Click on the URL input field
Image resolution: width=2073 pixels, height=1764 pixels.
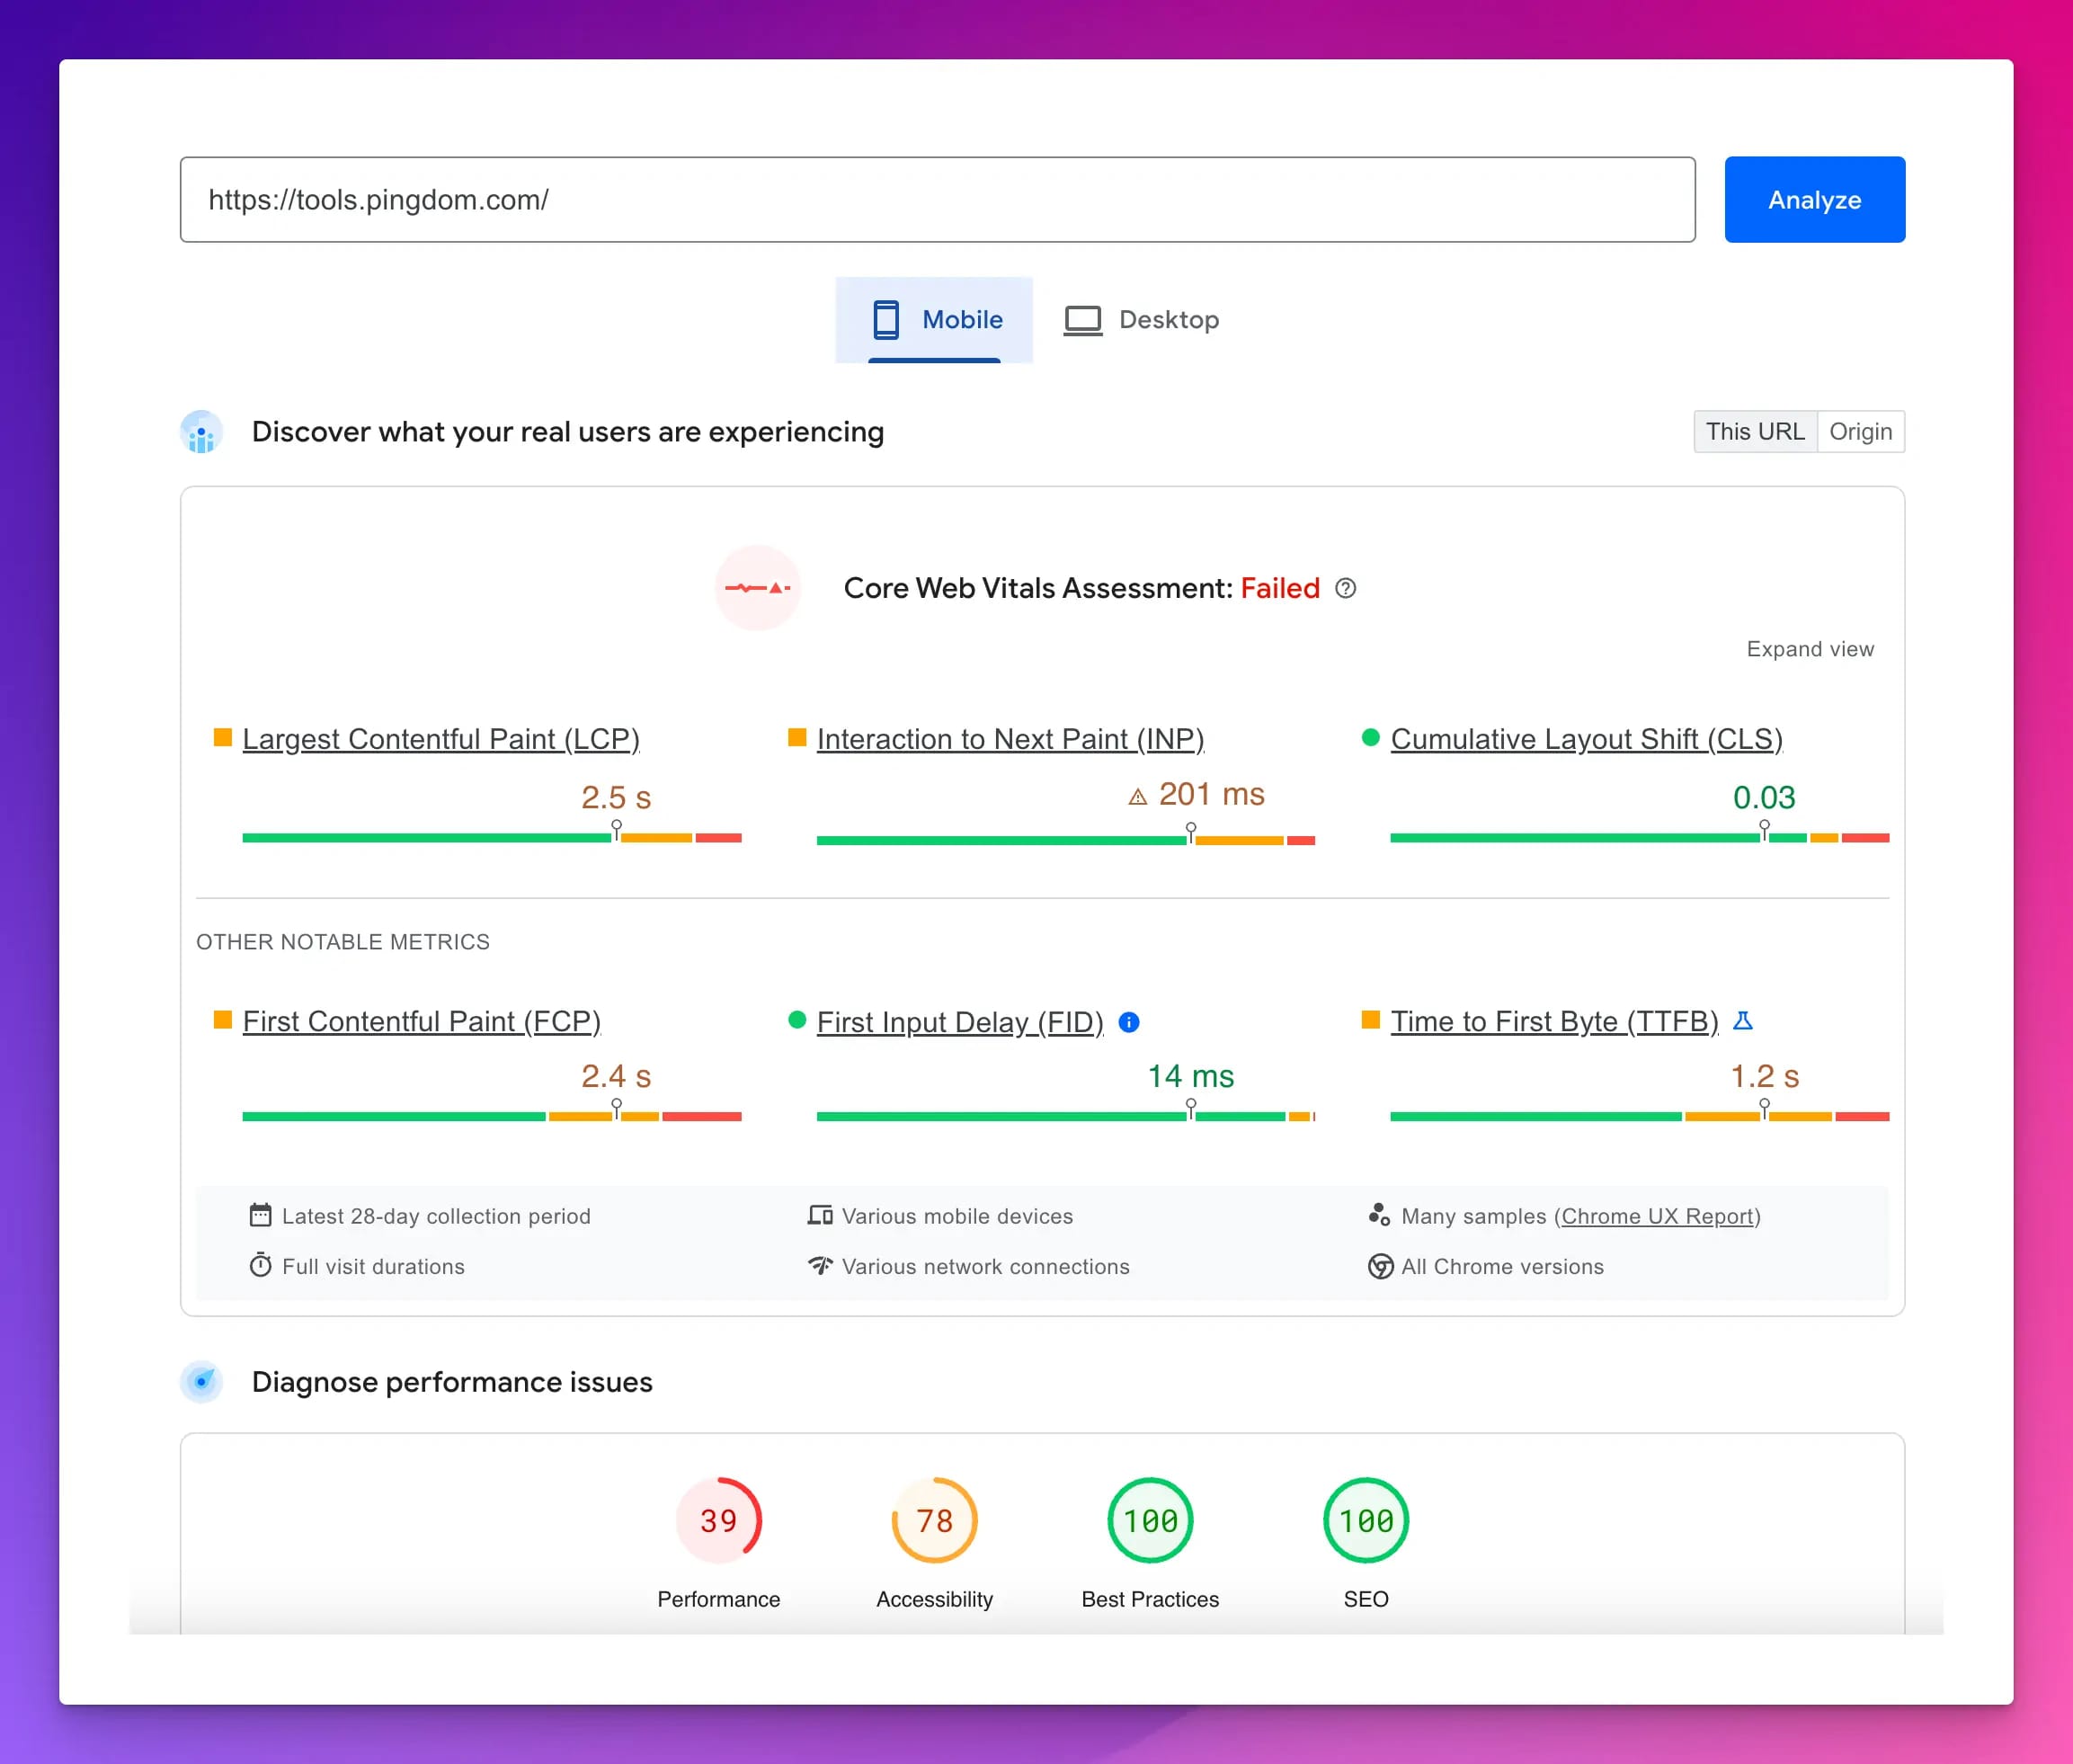(x=938, y=200)
